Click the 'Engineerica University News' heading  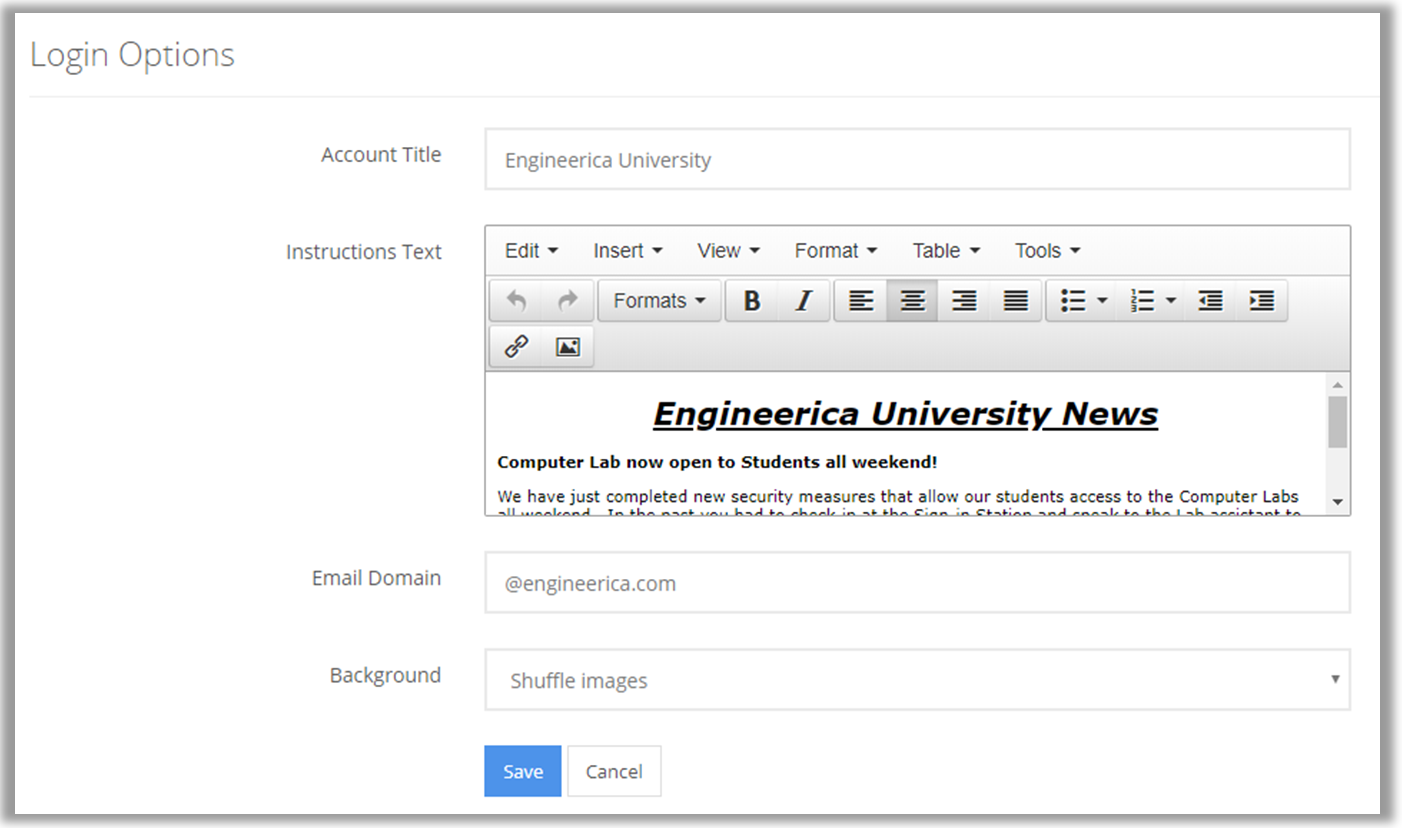[905, 414]
